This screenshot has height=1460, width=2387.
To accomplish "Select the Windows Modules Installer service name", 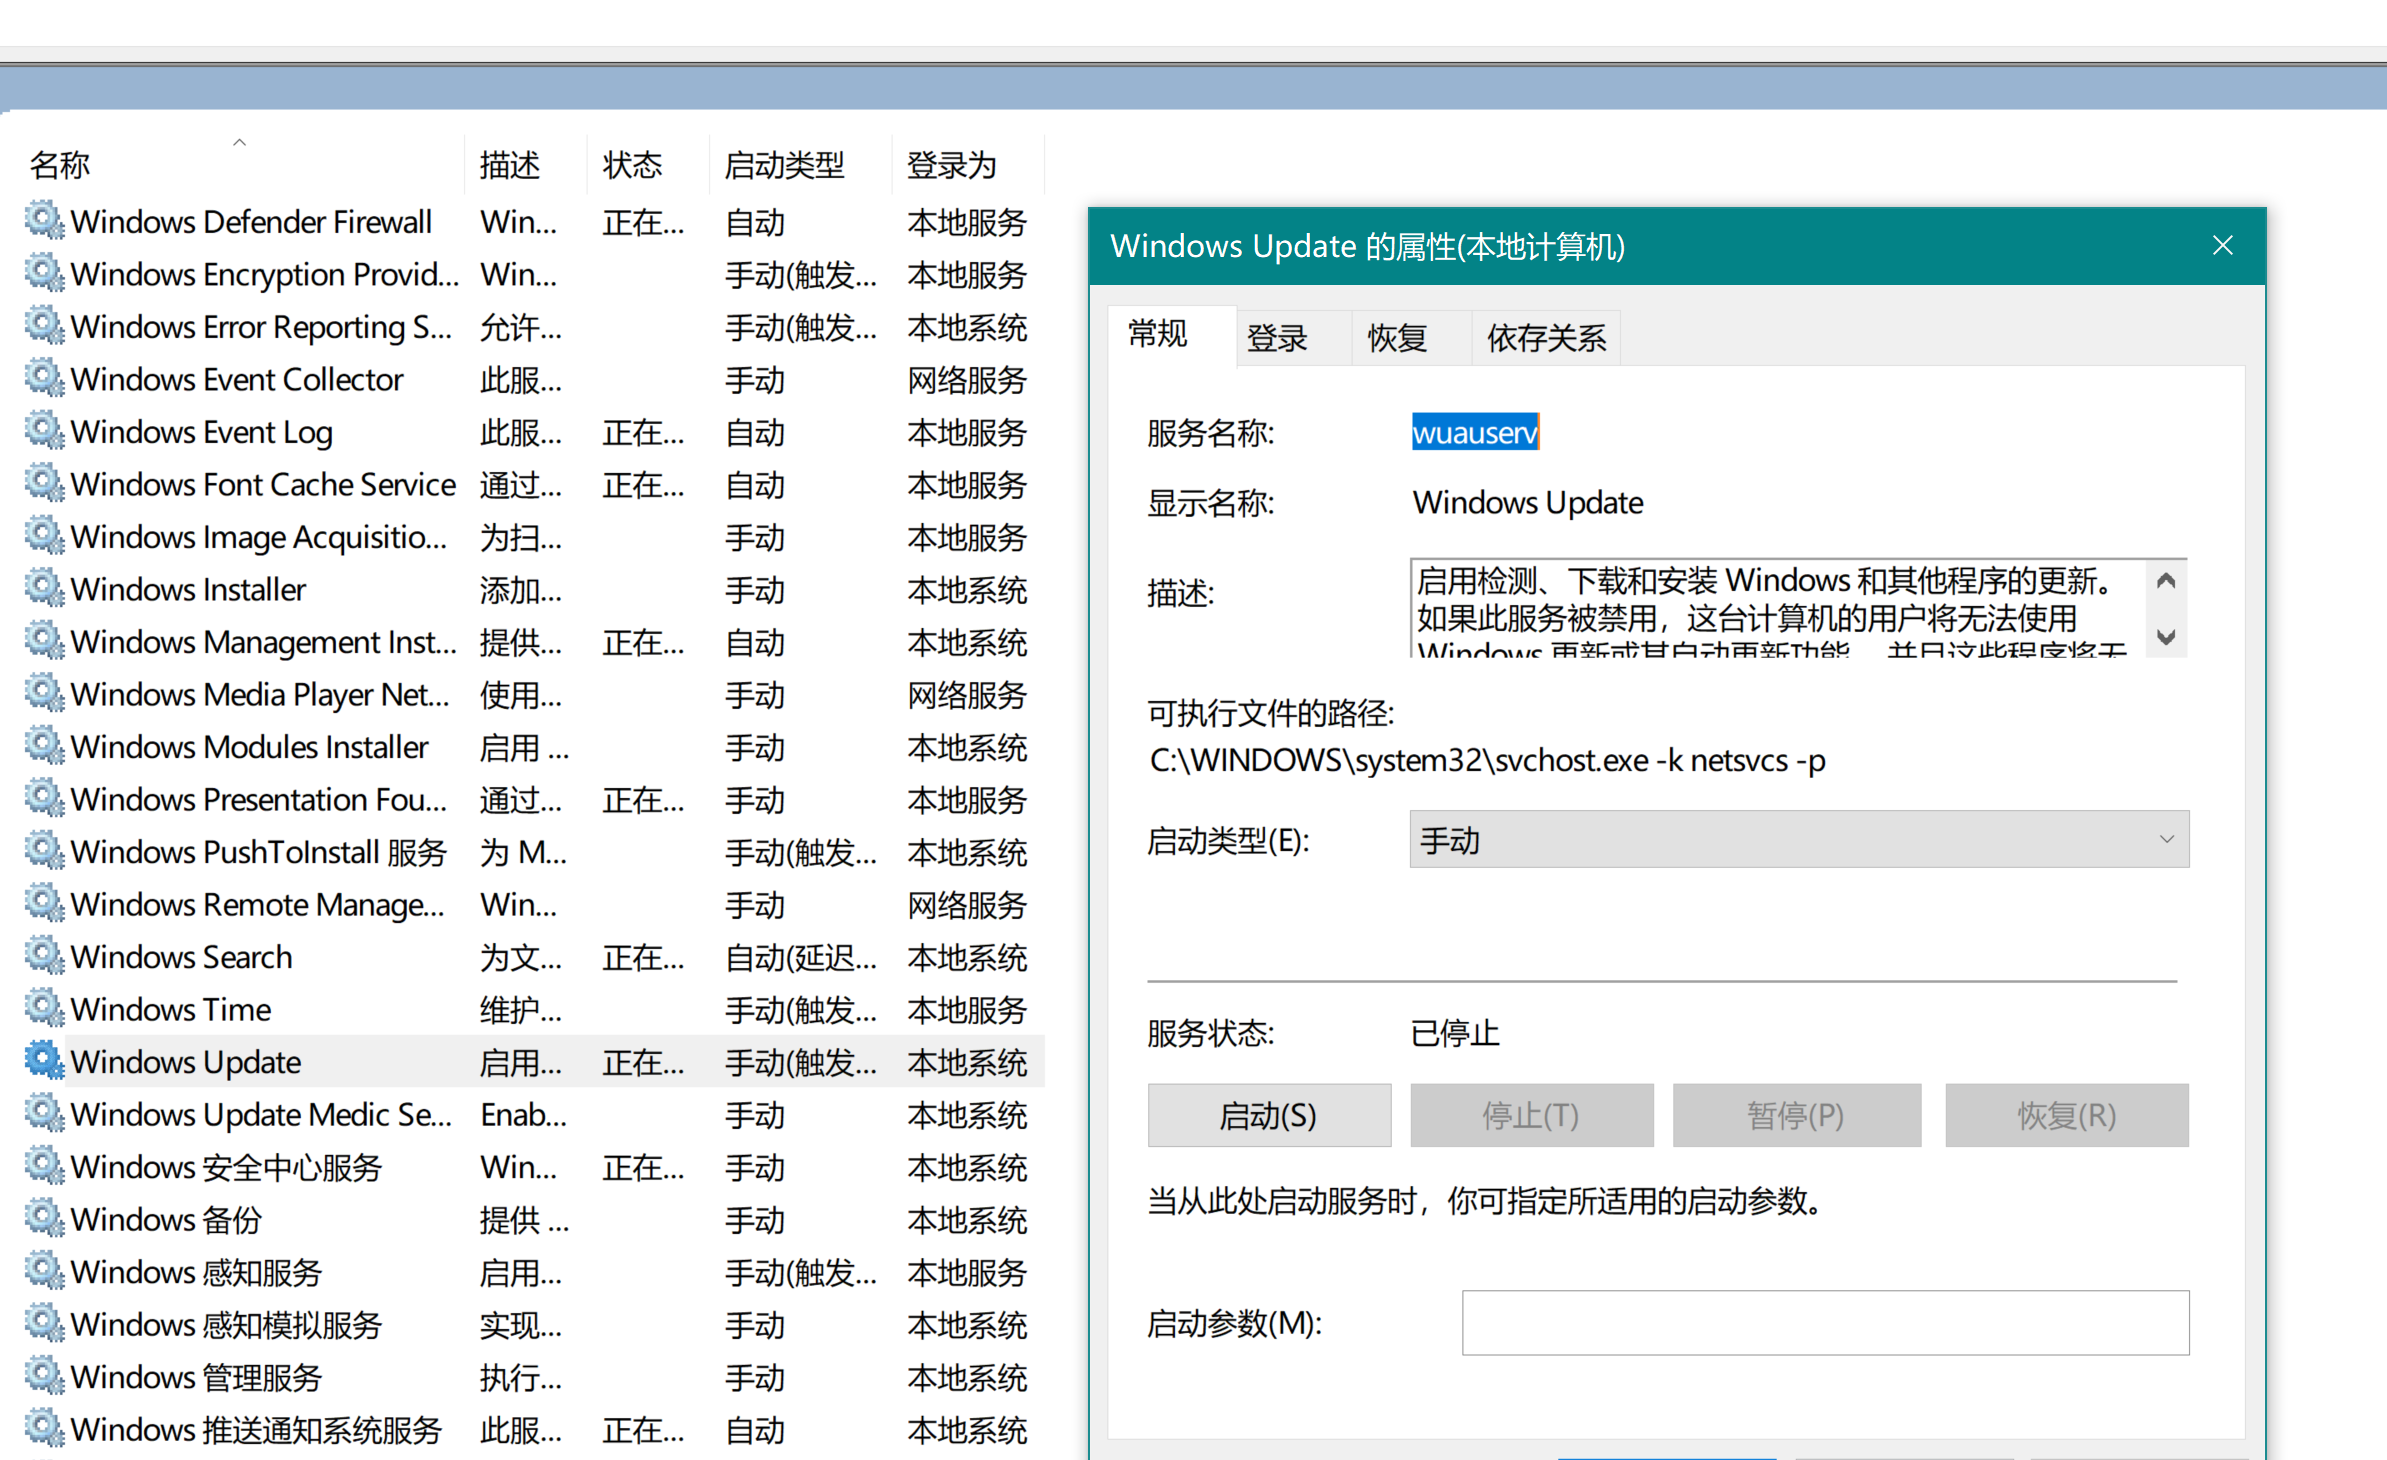I will pos(250,747).
